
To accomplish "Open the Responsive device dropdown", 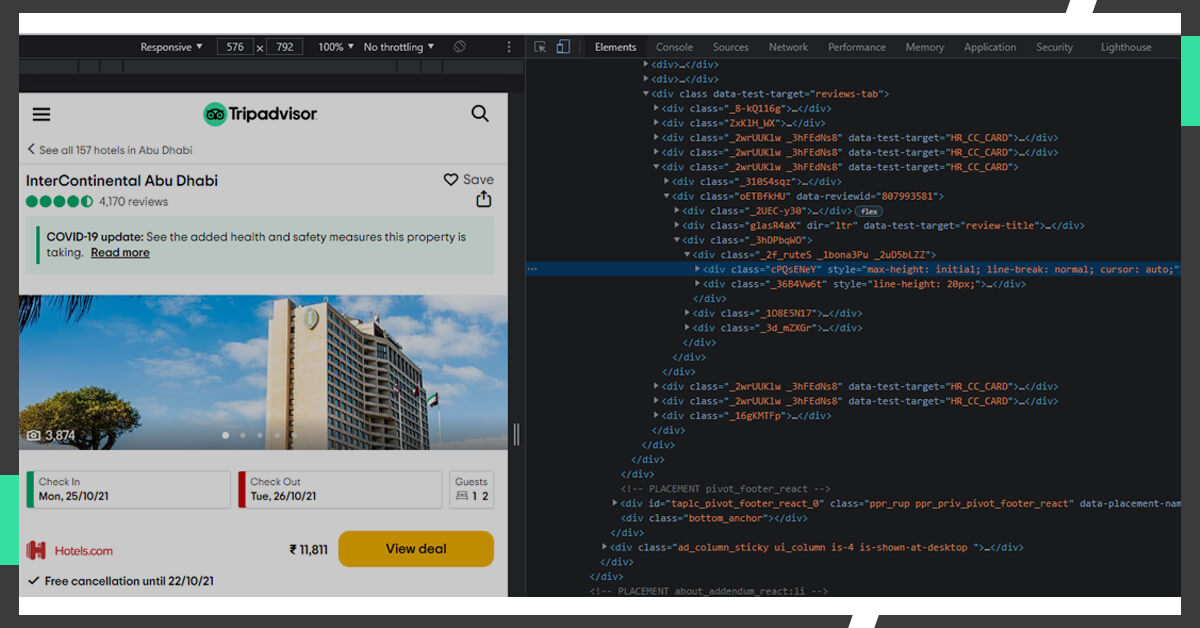I will tap(171, 47).
